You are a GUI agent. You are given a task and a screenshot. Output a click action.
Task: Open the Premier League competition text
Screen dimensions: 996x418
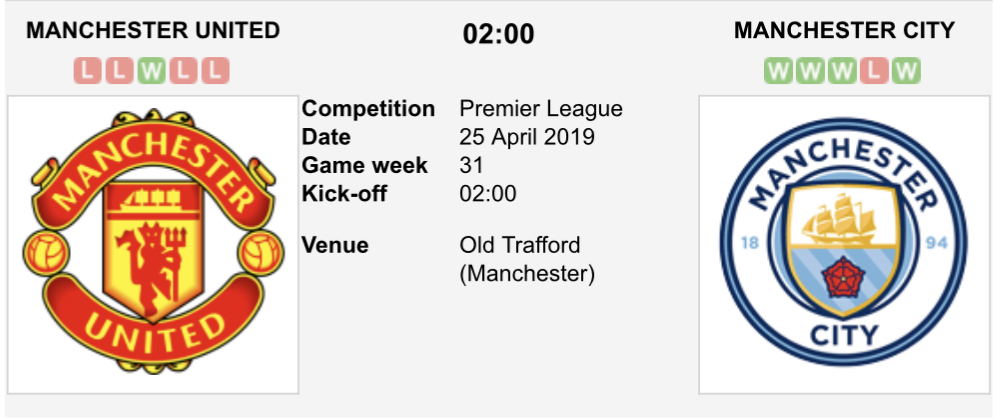coord(540,109)
